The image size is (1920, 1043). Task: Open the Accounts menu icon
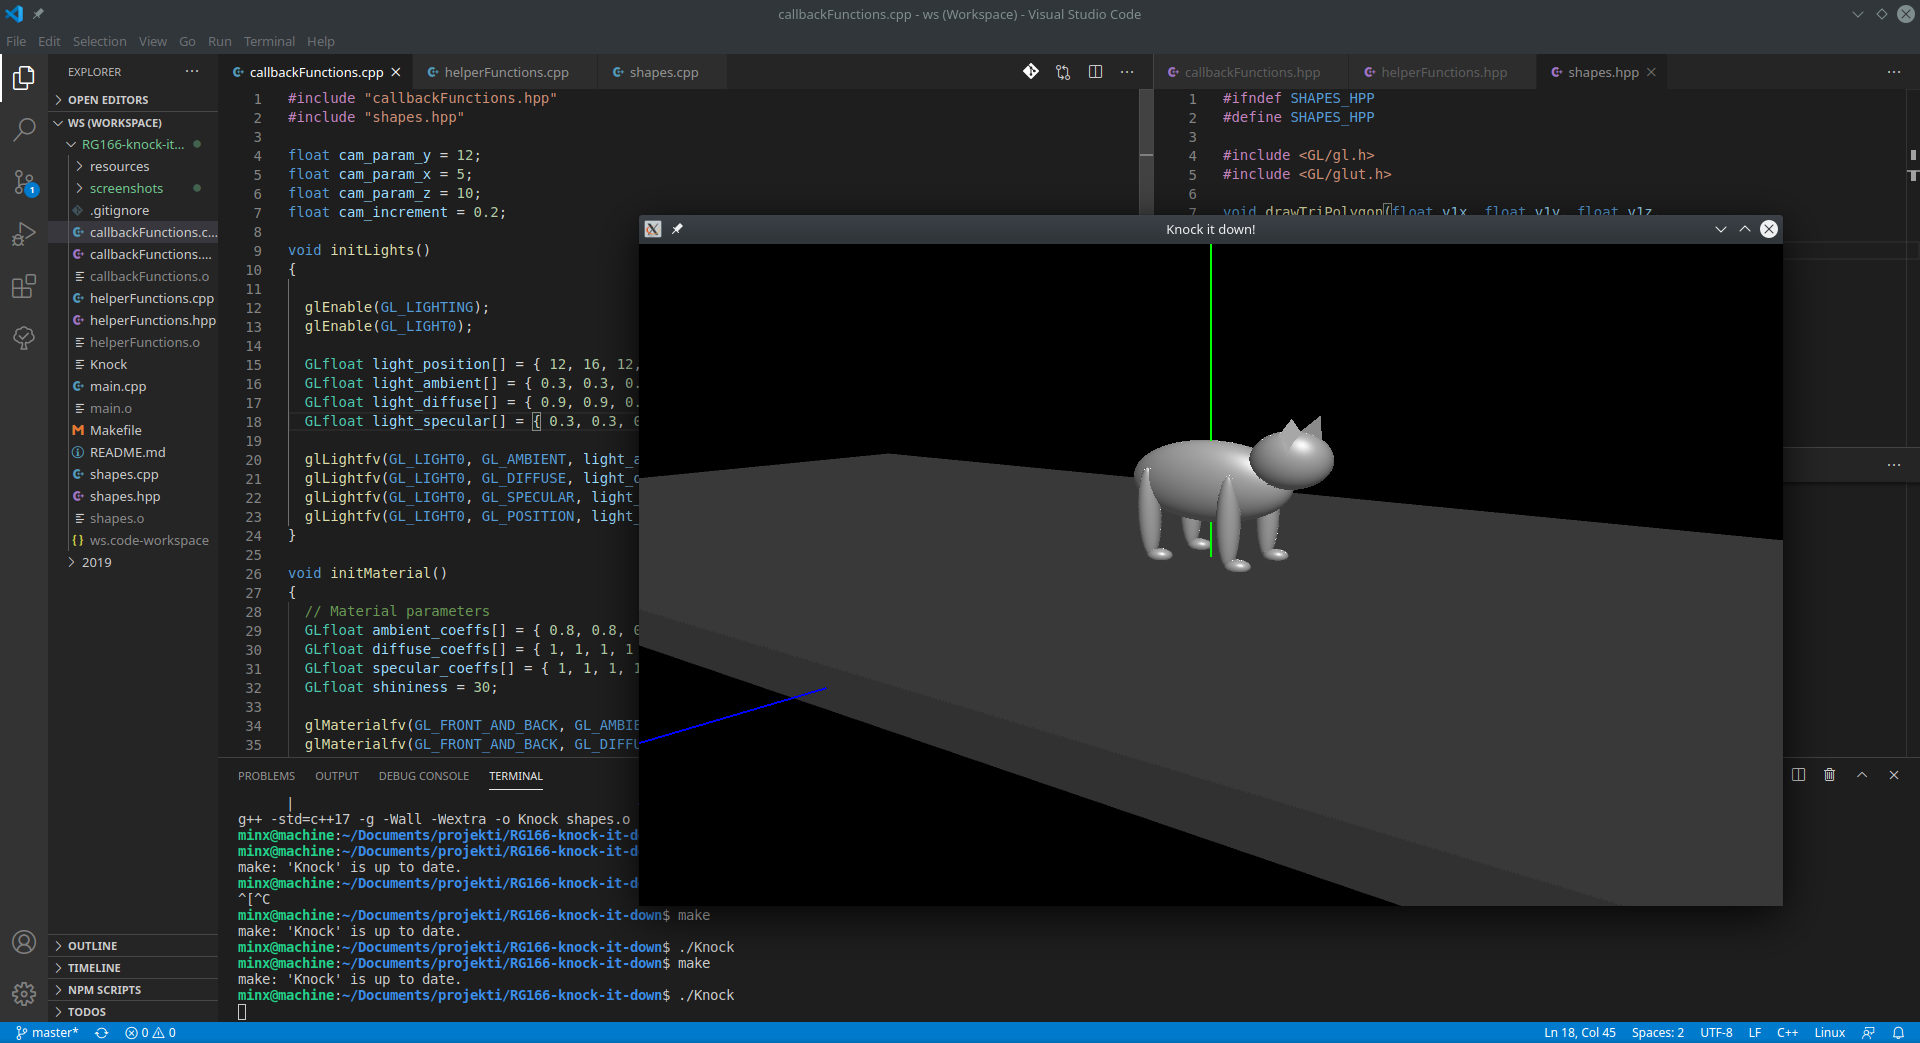tap(24, 942)
